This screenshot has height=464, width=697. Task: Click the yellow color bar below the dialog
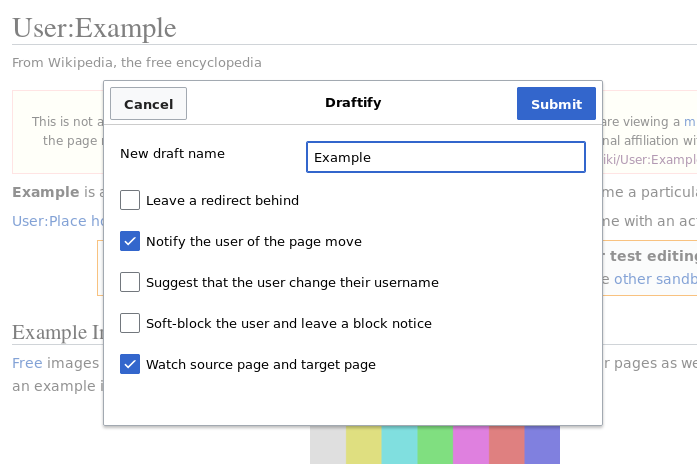(364, 444)
